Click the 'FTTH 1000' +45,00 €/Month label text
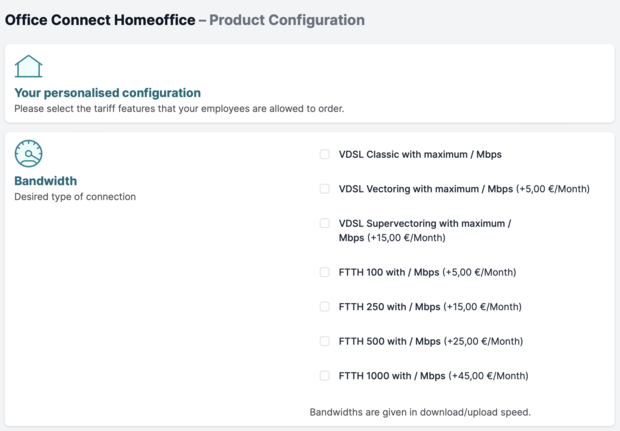 (433, 376)
